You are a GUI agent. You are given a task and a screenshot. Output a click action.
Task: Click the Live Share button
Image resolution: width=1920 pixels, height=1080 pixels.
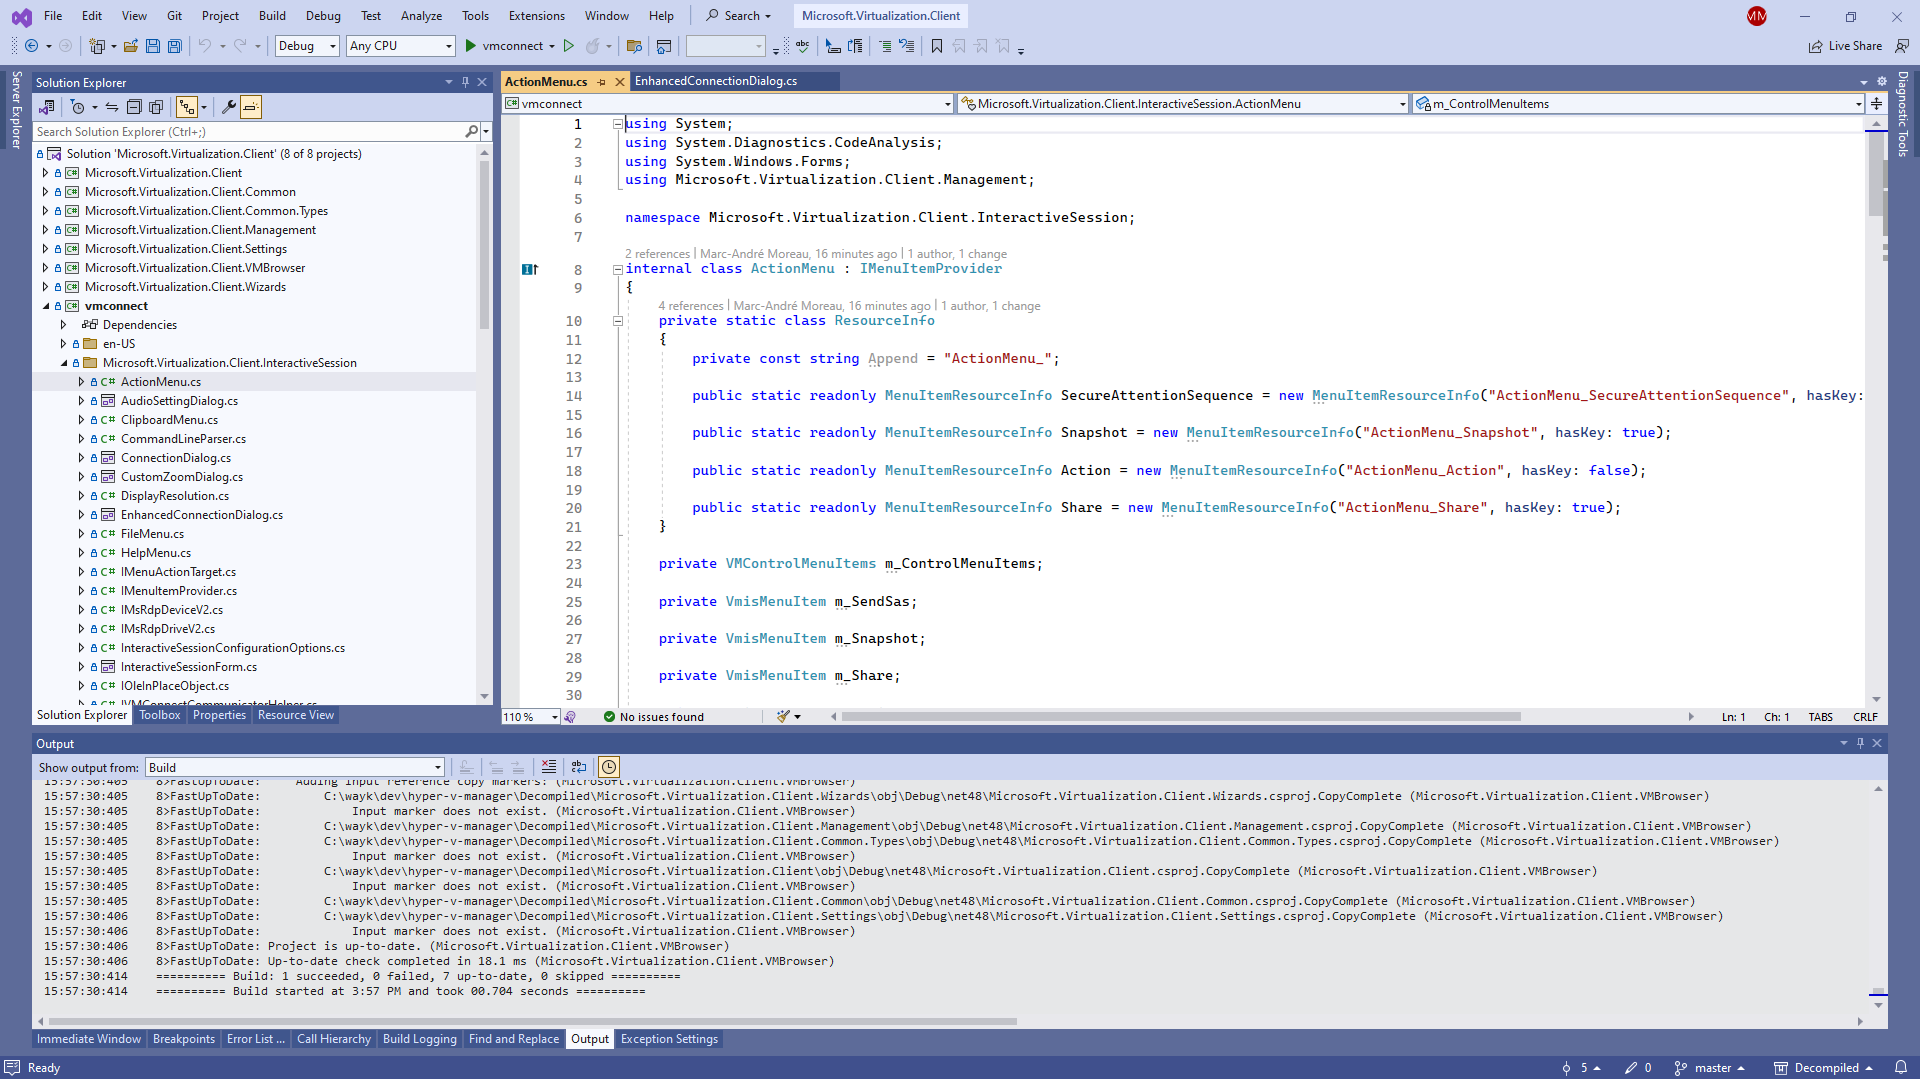pyautogui.click(x=1846, y=46)
